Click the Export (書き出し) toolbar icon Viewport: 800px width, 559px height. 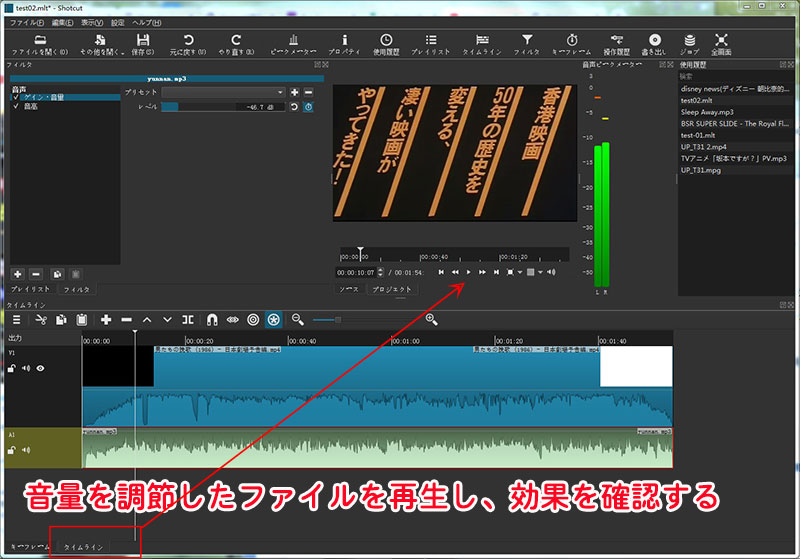(655, 40)
